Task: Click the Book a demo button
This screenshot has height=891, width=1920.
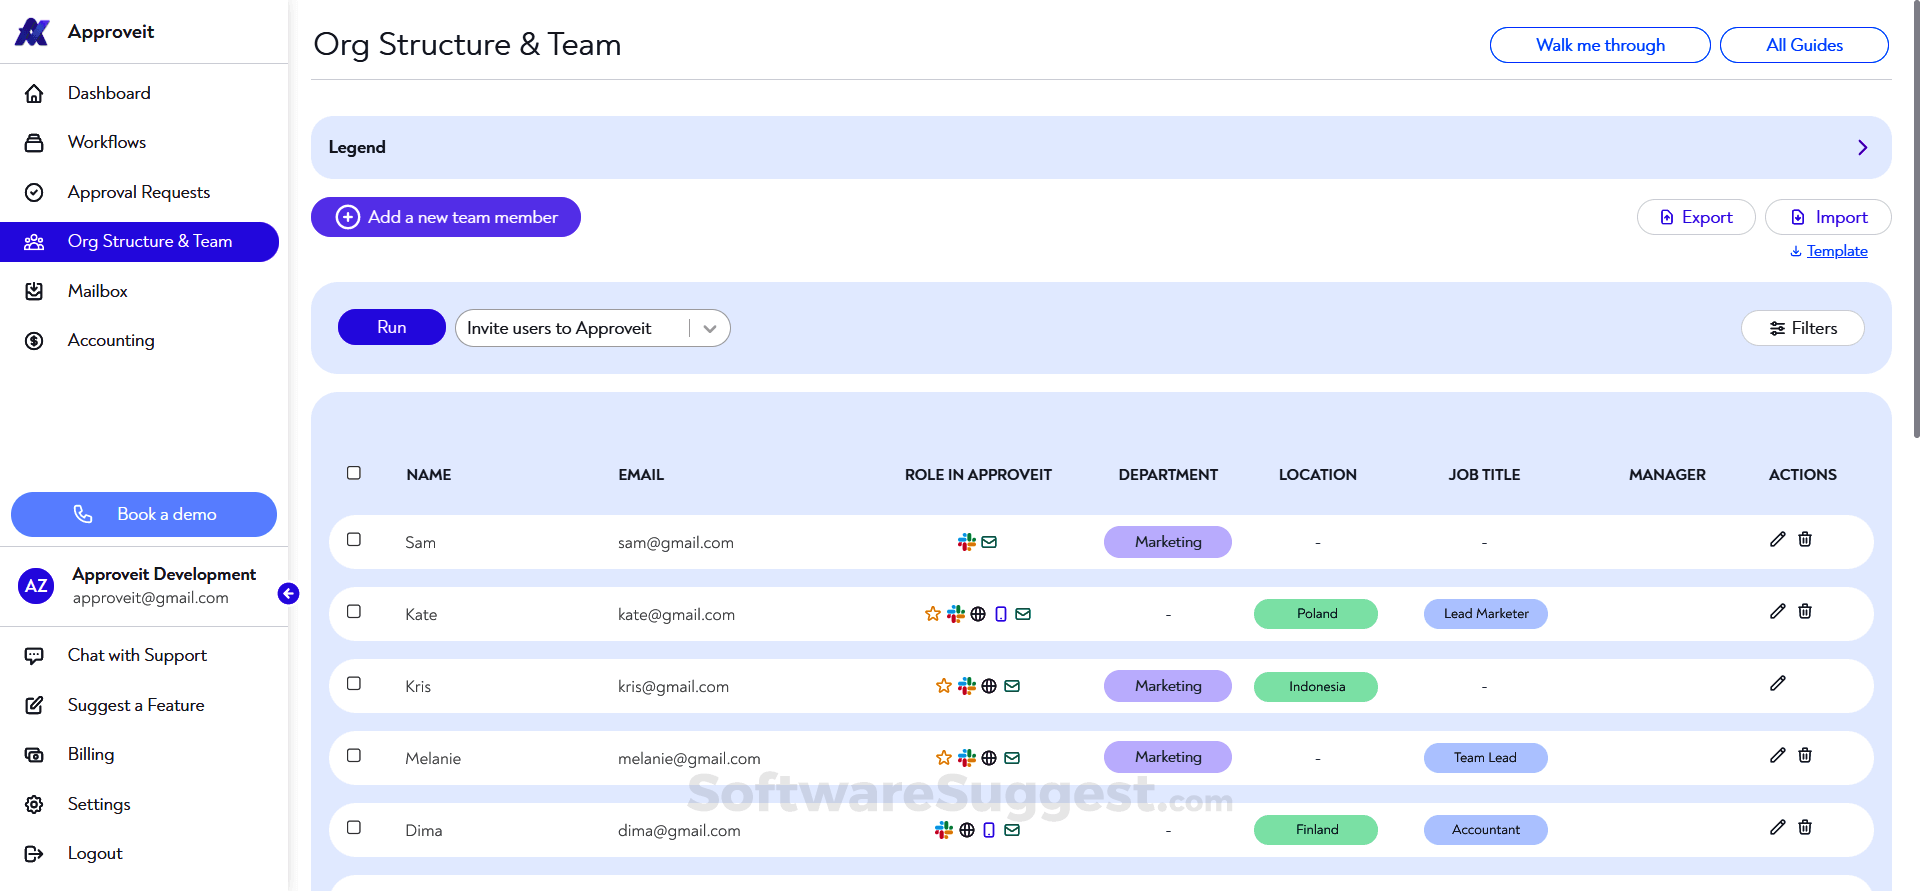Action: (x=144, y=514)
